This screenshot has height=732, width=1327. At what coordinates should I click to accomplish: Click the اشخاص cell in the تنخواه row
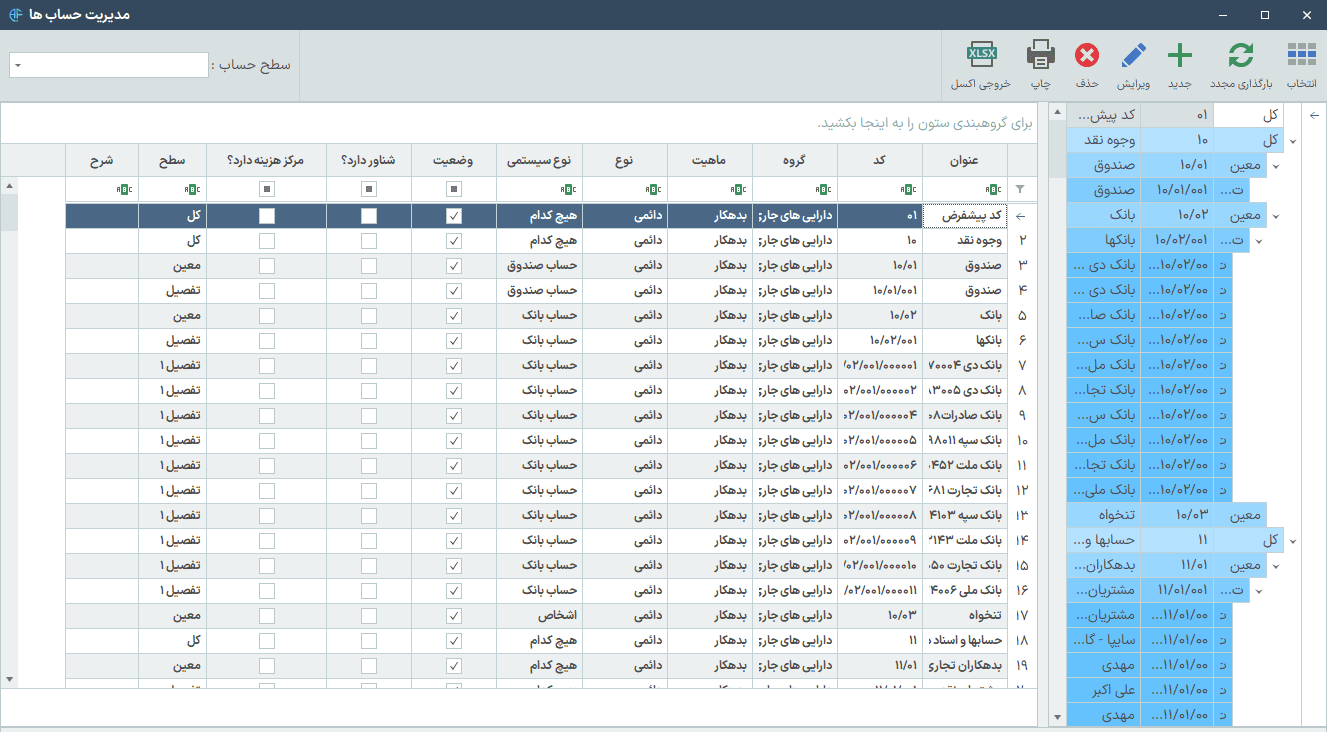tap(540, 616)
